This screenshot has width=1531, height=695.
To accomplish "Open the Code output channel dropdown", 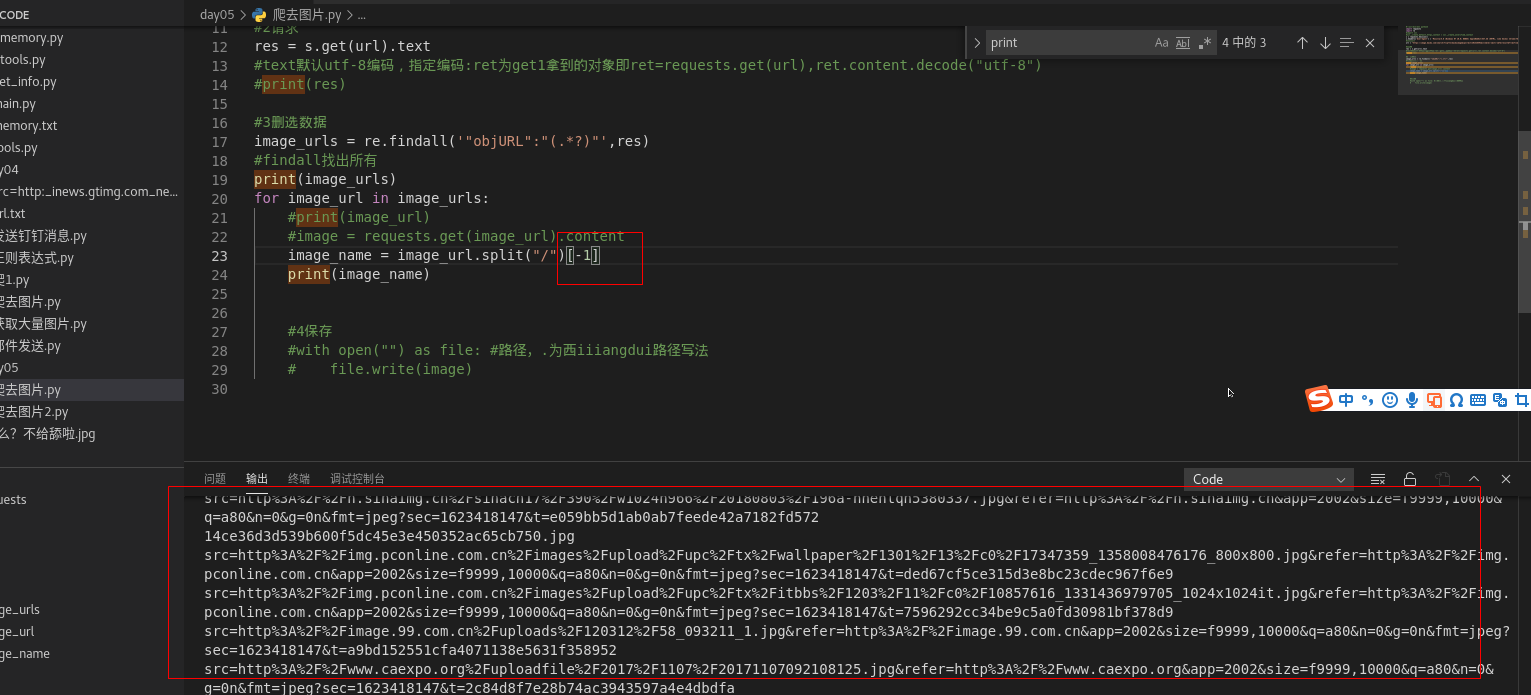I will click(1268, 479).
